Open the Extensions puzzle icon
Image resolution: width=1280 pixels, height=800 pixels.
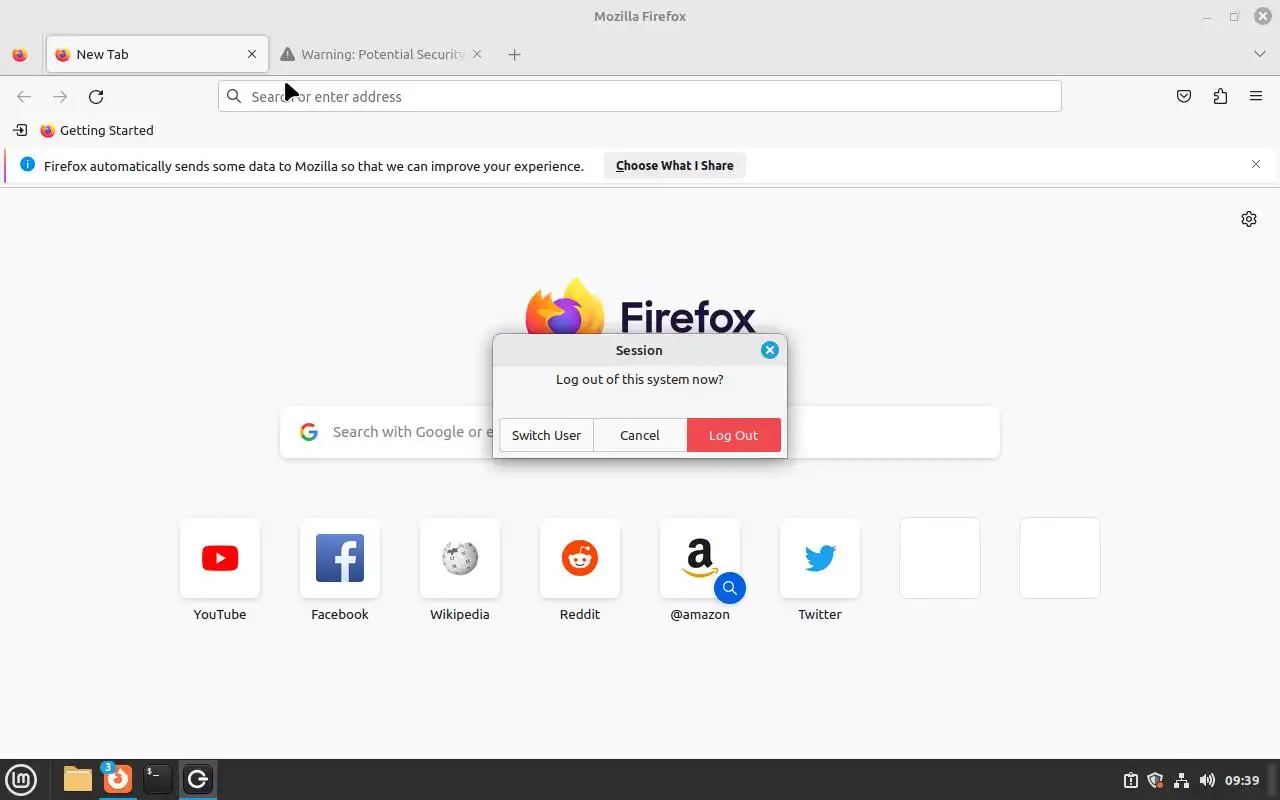tap(1220, 97)
